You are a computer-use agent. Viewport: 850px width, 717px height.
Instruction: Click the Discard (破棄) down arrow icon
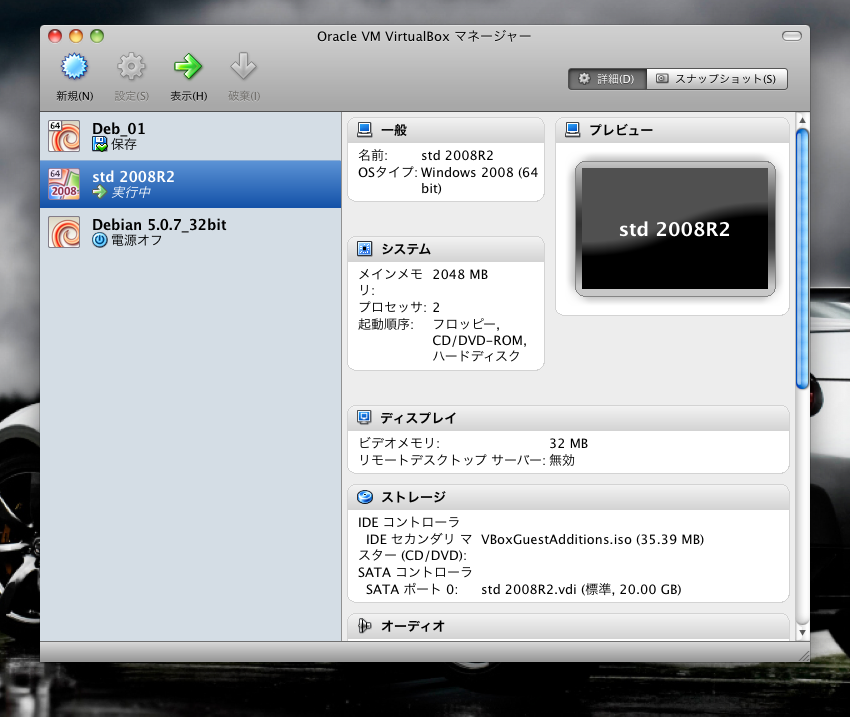tap(243, 67)
